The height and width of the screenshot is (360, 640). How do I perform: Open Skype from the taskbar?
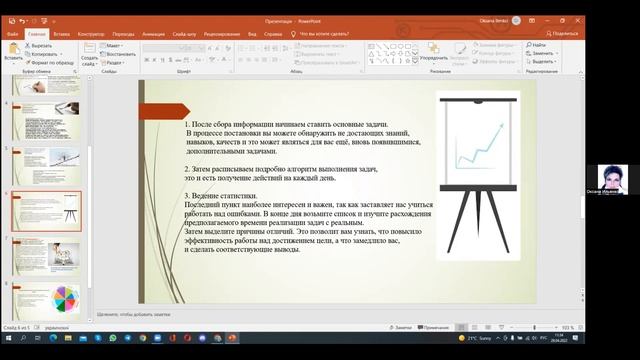click(x=98, y=338)
